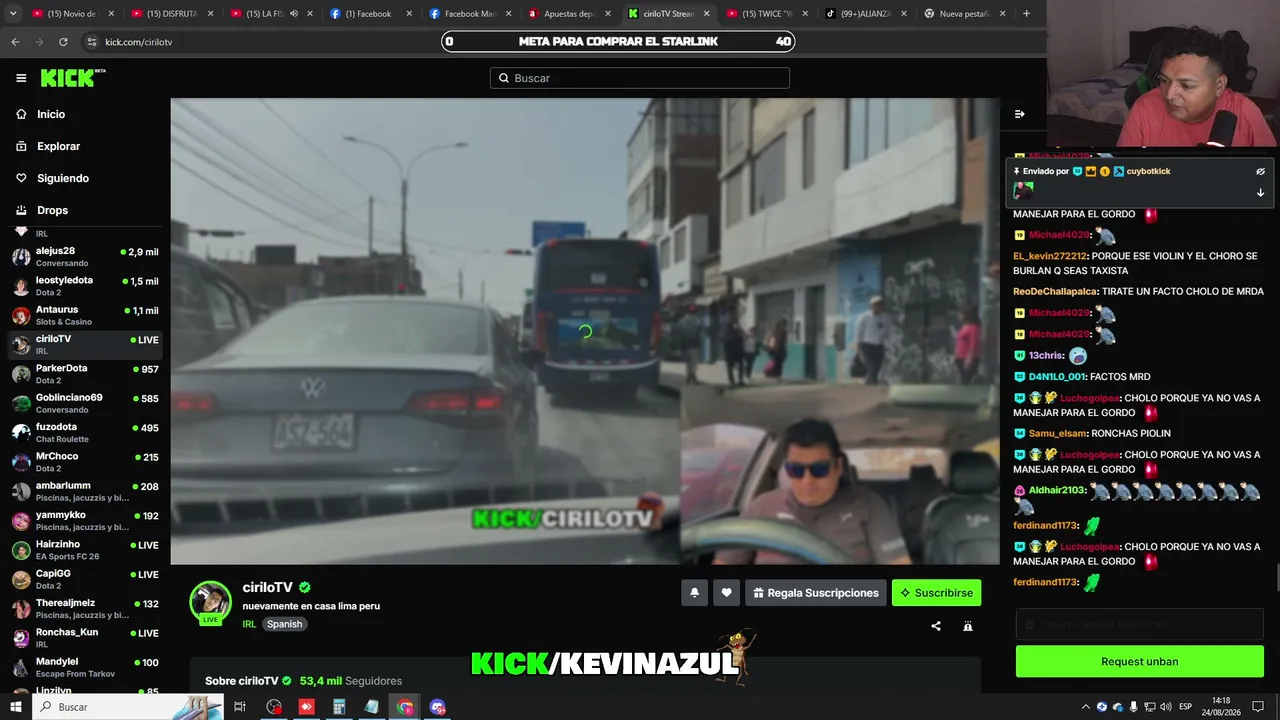The image size is (1280, 720).
Task: Click username Samu_elsam in chat
Action: click(1057, 433)
